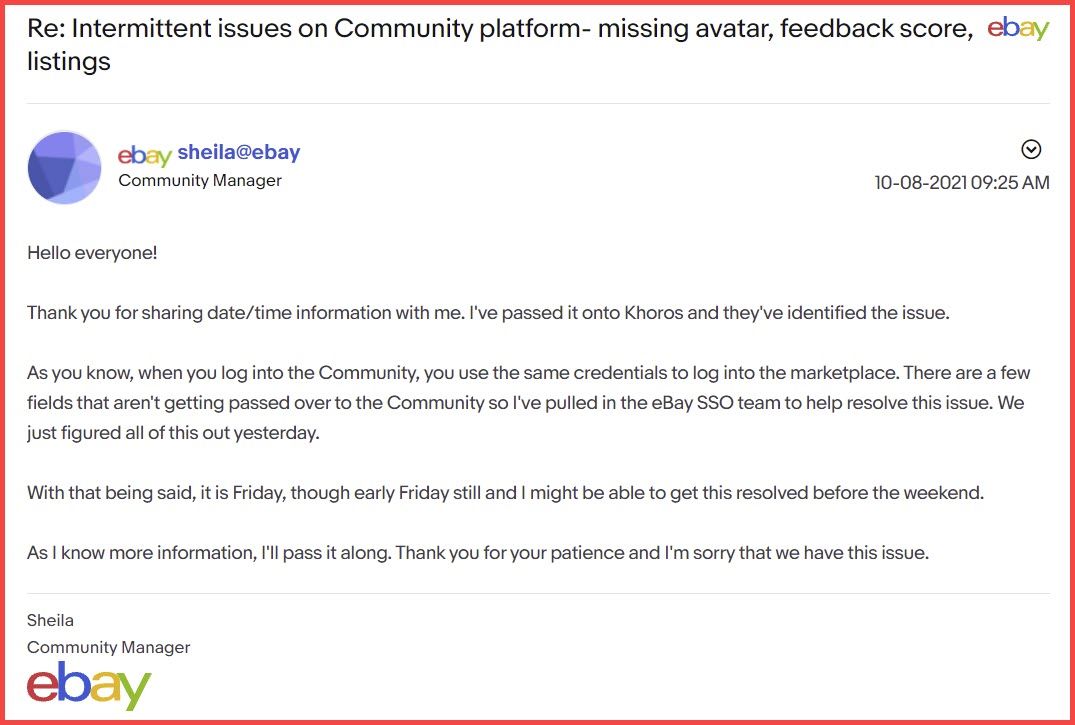Click the line starting 'As you know, when'
Screen dimensions: 1075x725
[x=529, y=373]
